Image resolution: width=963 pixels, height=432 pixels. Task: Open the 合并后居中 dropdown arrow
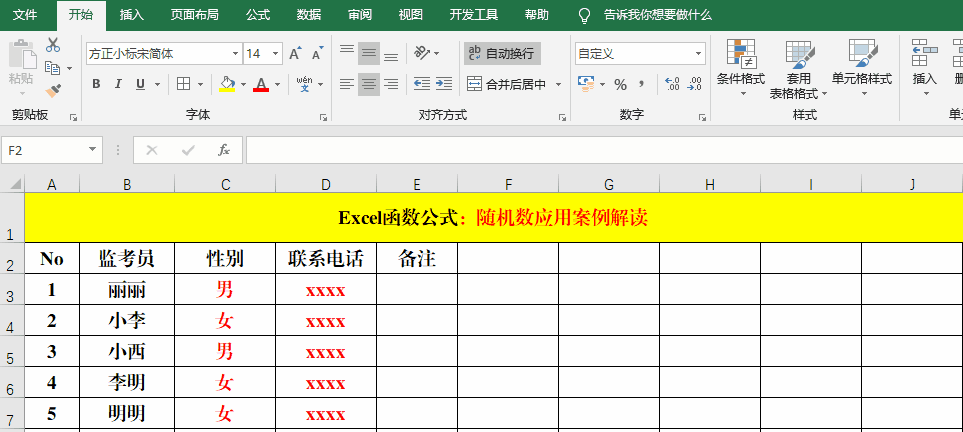coord(558,84)
